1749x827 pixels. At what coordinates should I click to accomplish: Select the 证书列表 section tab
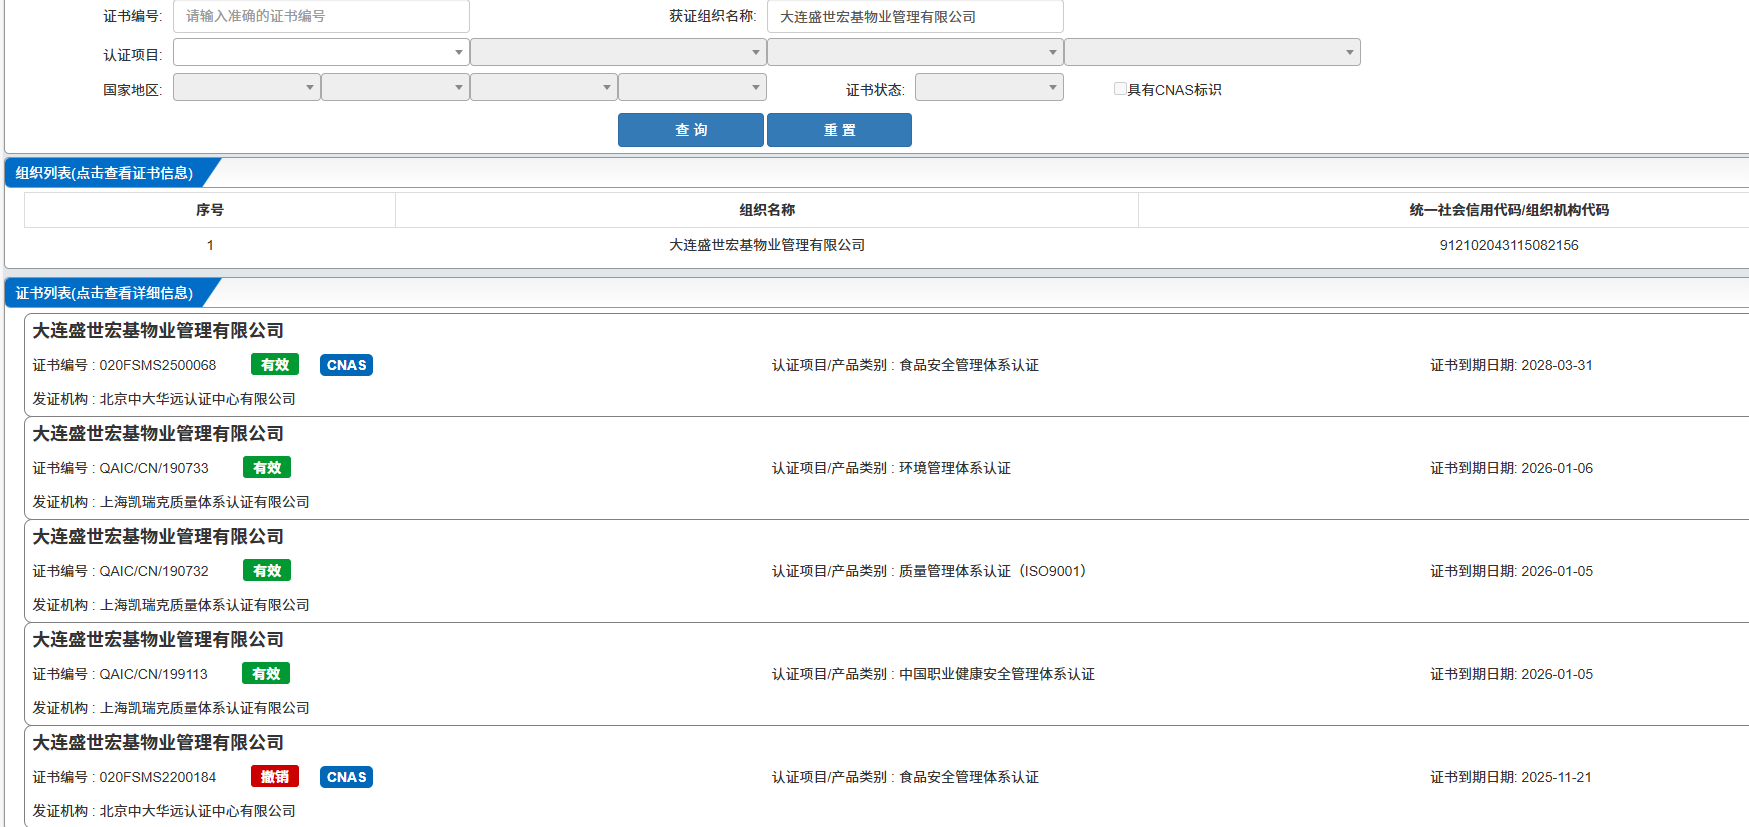pos(104,293)
